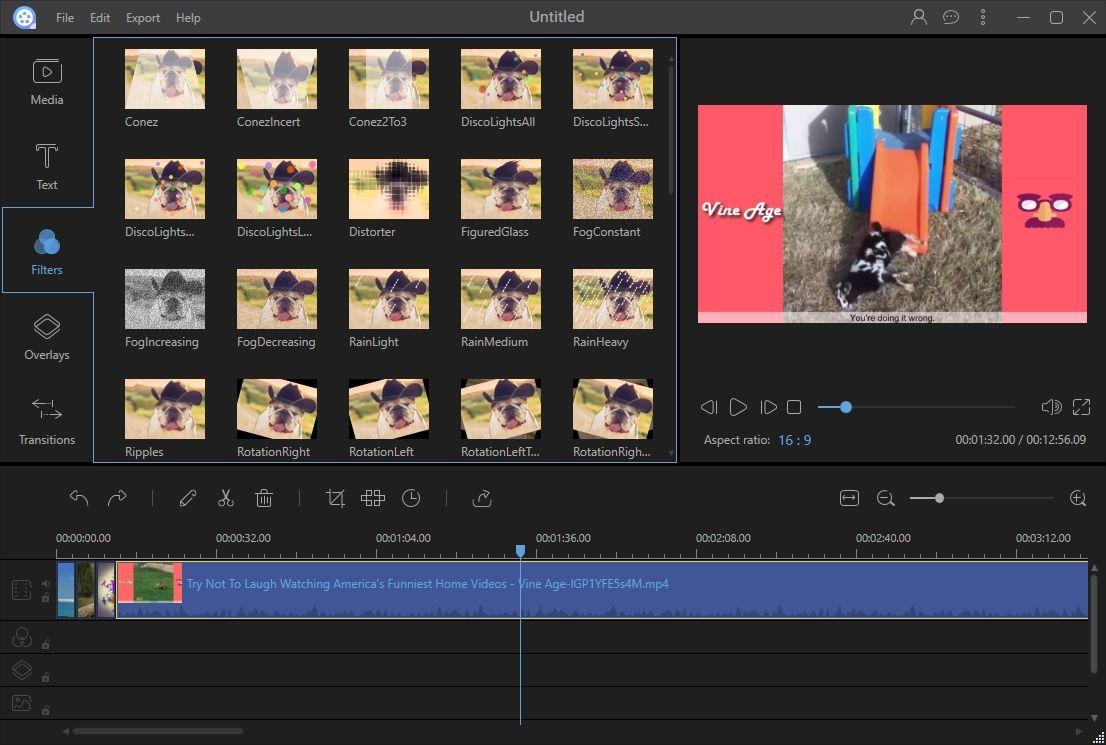The image size is (1106, 745).
Task: Redo the last undone action
Action: coord(117,498)
